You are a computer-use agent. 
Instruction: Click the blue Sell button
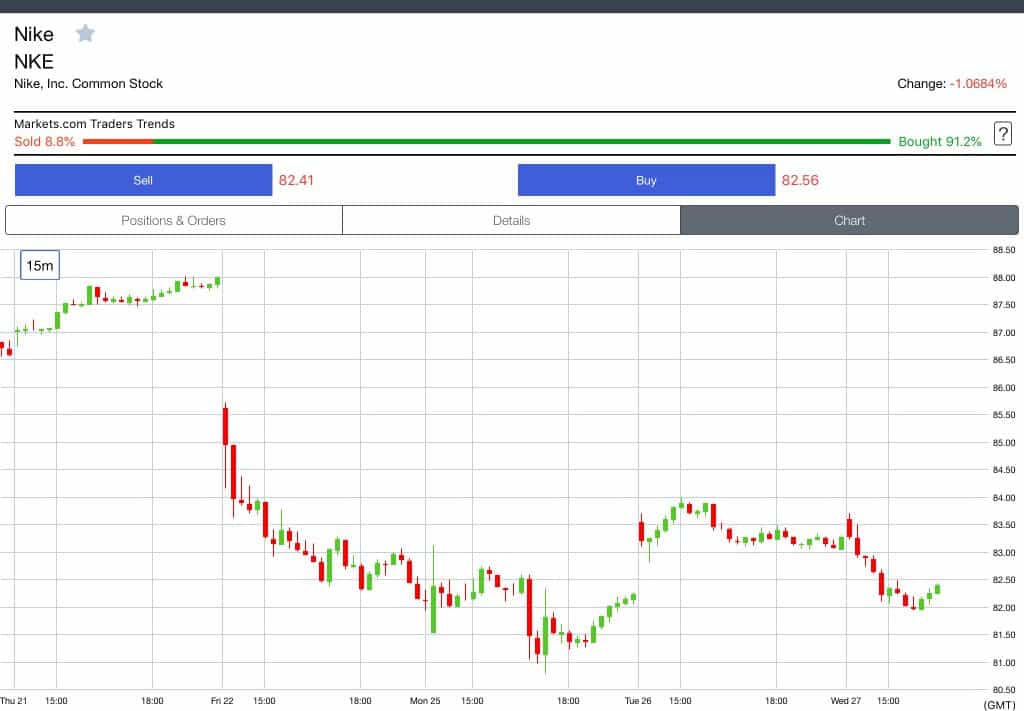click(143, 180)
